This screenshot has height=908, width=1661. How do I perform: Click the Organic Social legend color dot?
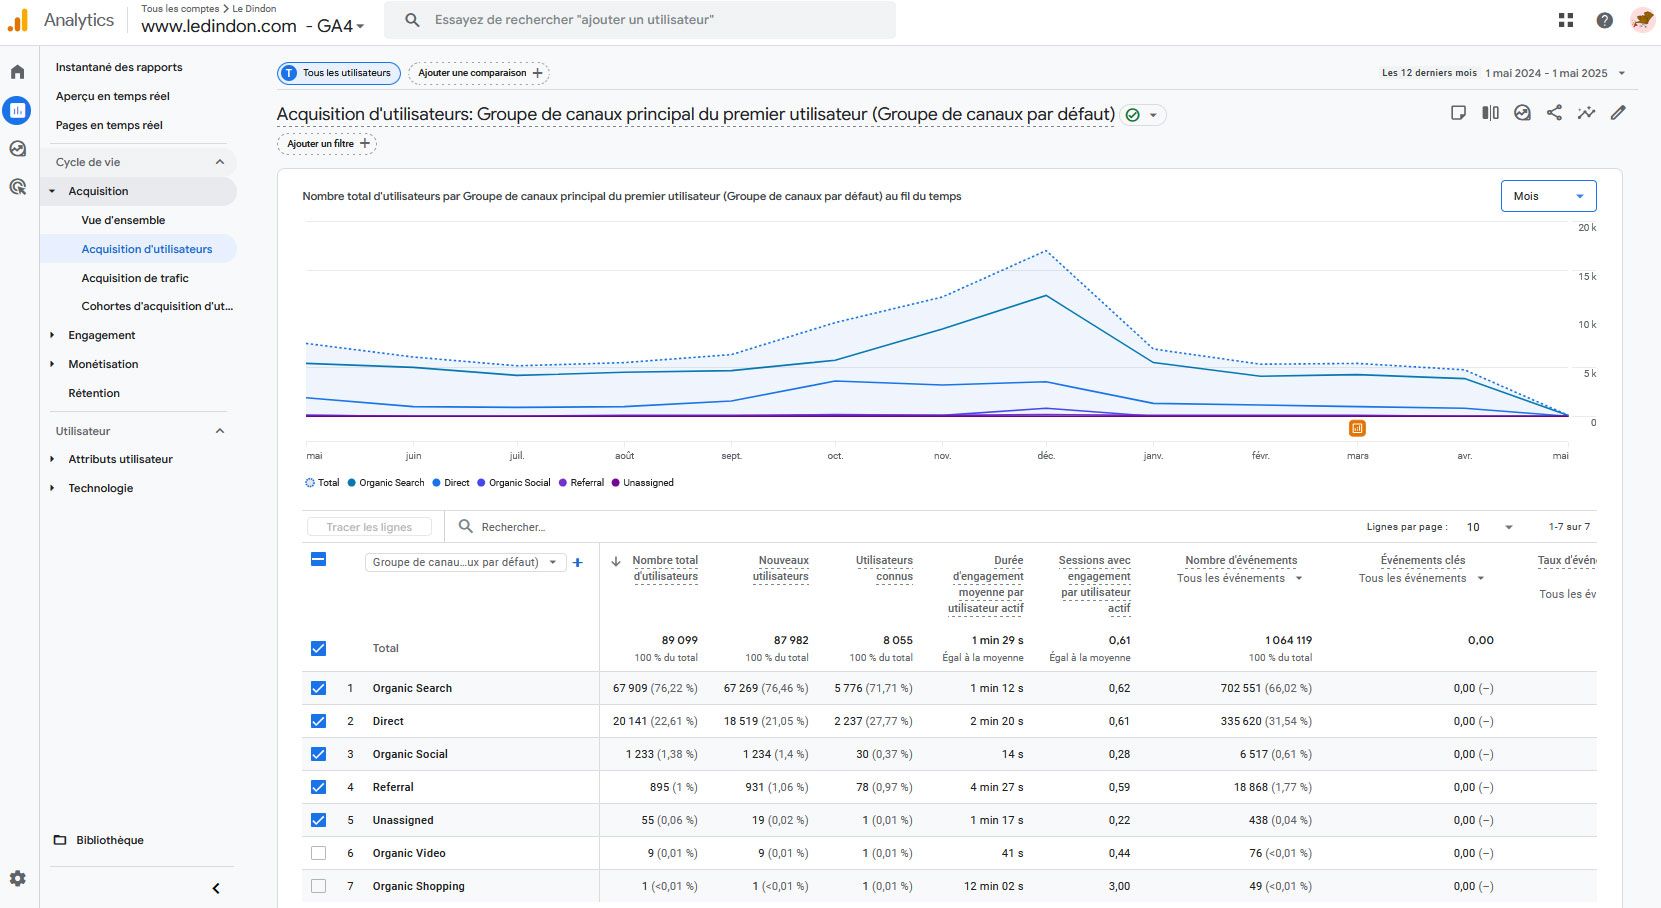point(481,483)
